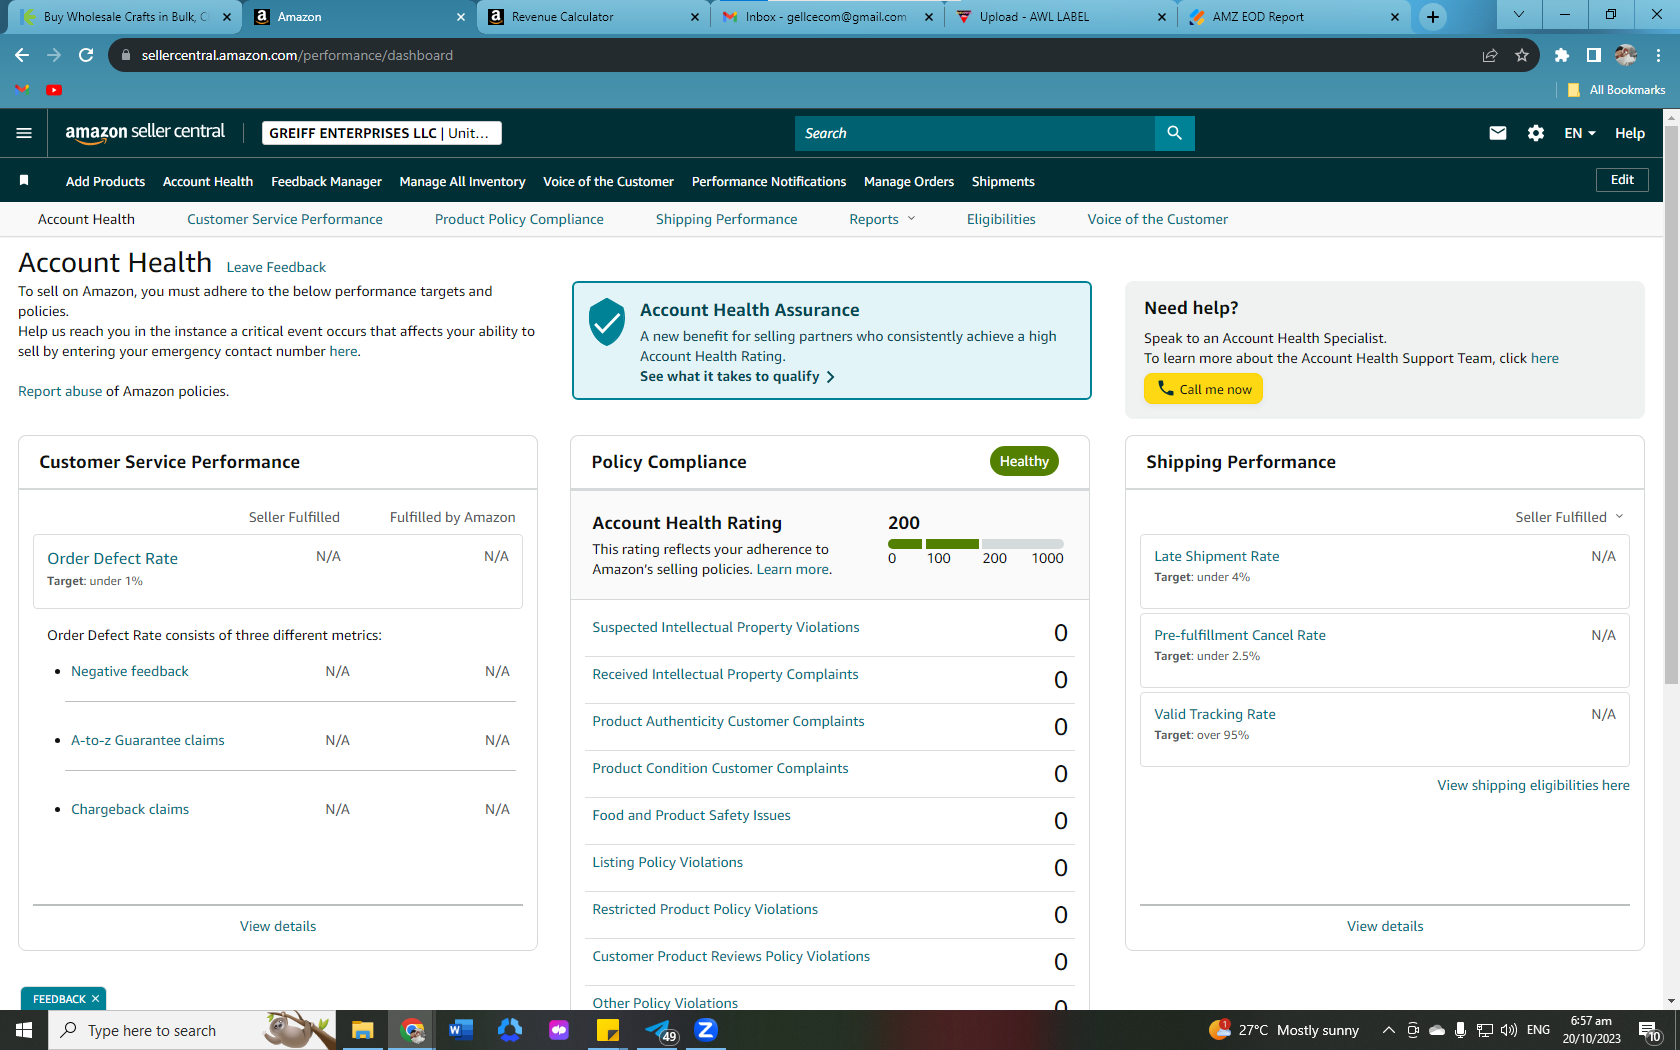Image resolution: width=1680 pixels, height=1050 pixels.
Task: Click the bookmark flag icon in navigation bar
Action: (x=24, y=180)
